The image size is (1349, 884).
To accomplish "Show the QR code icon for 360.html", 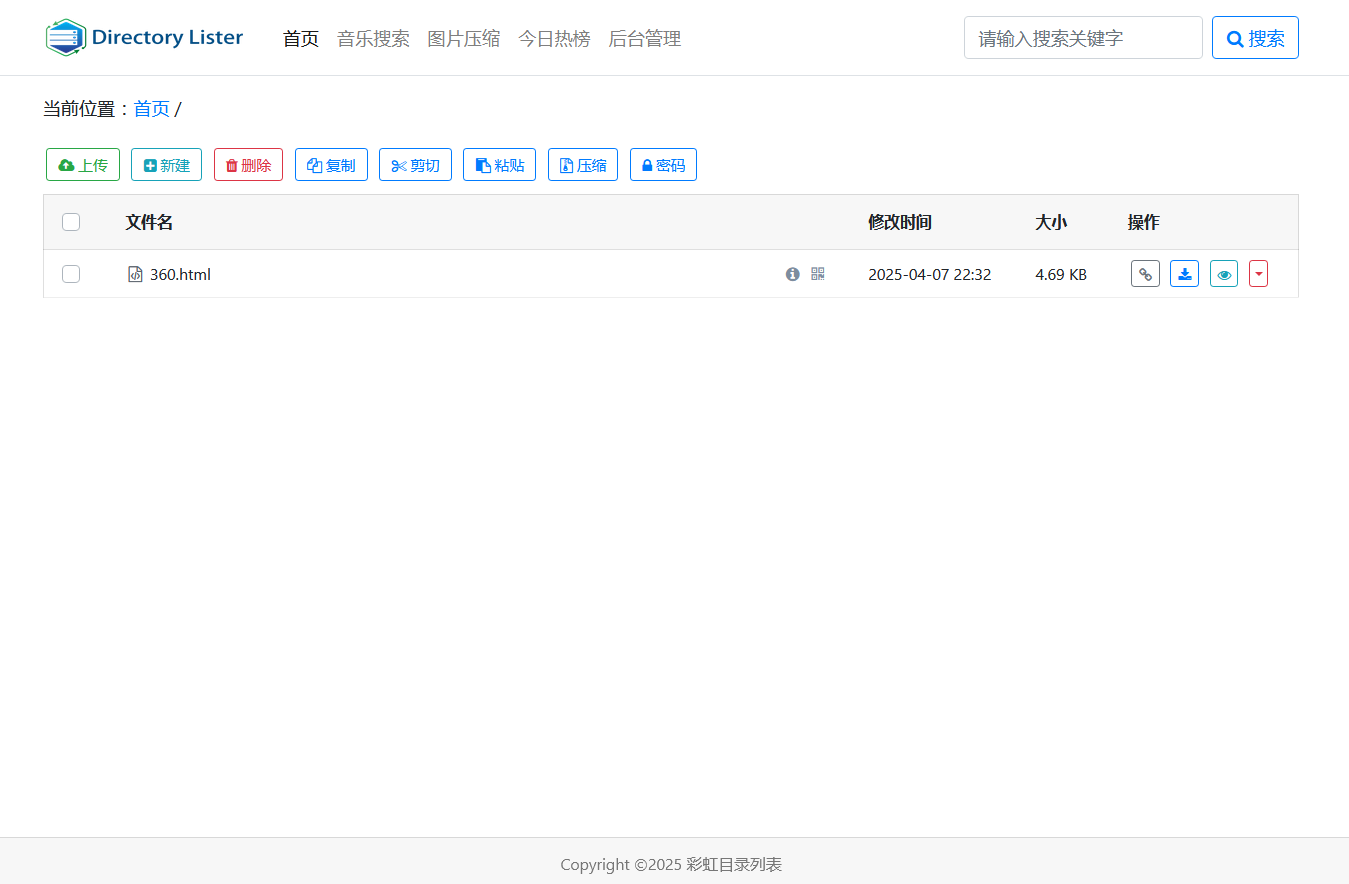I will click(x=818, y=274).
